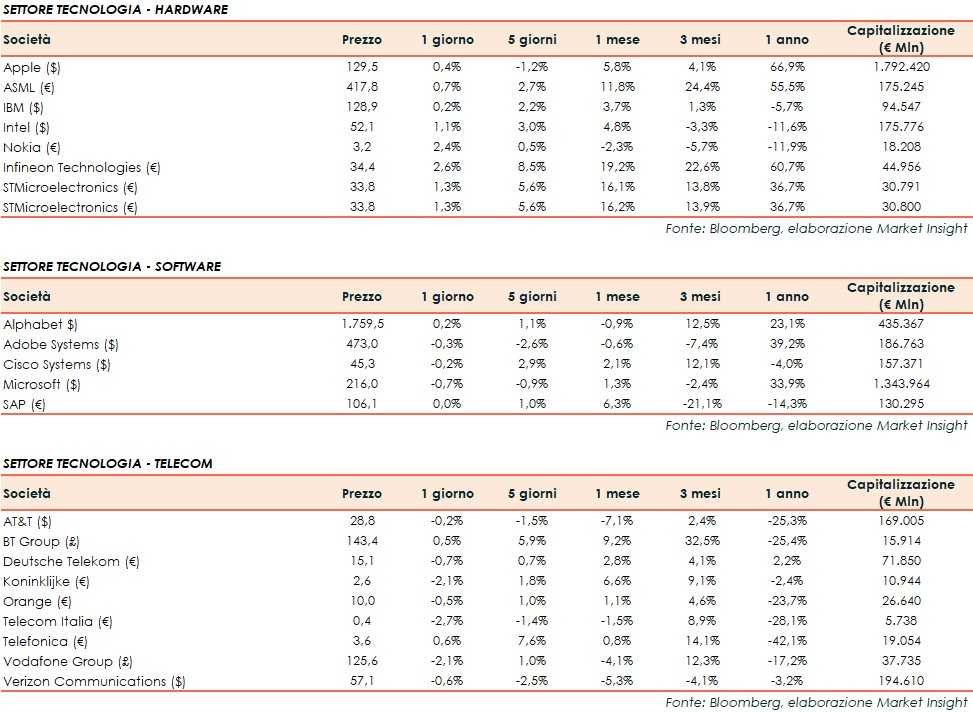Click the Telecom Italia (€) row label
This screenshot has height=712, width=973.
(57, 621)
